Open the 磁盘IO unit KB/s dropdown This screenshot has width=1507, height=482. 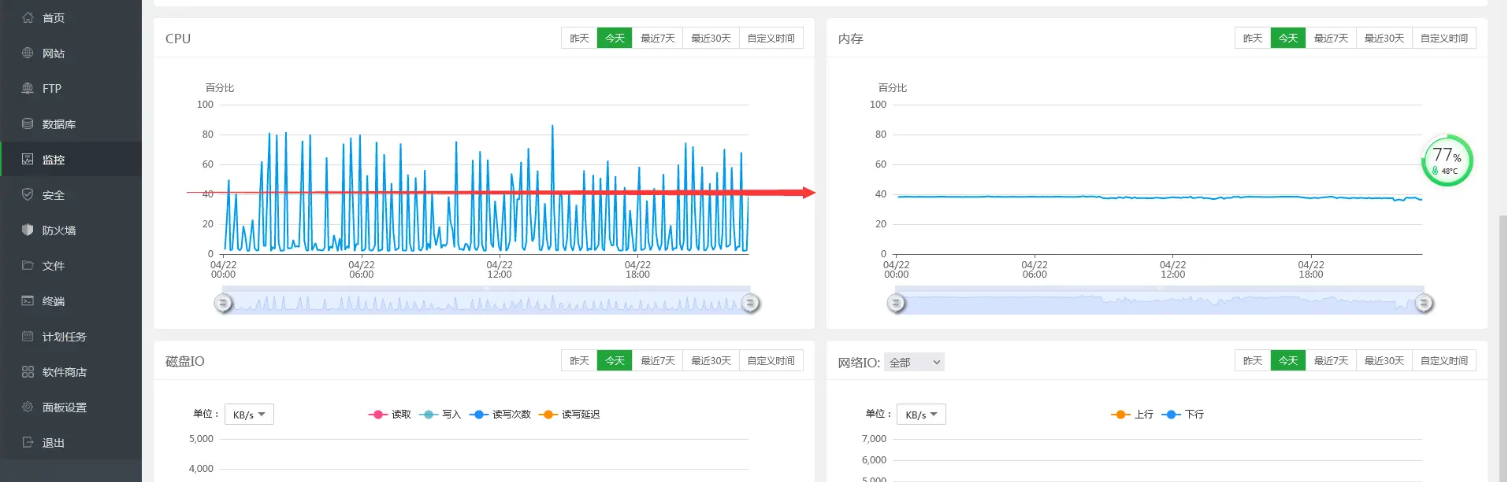[249, 414]
